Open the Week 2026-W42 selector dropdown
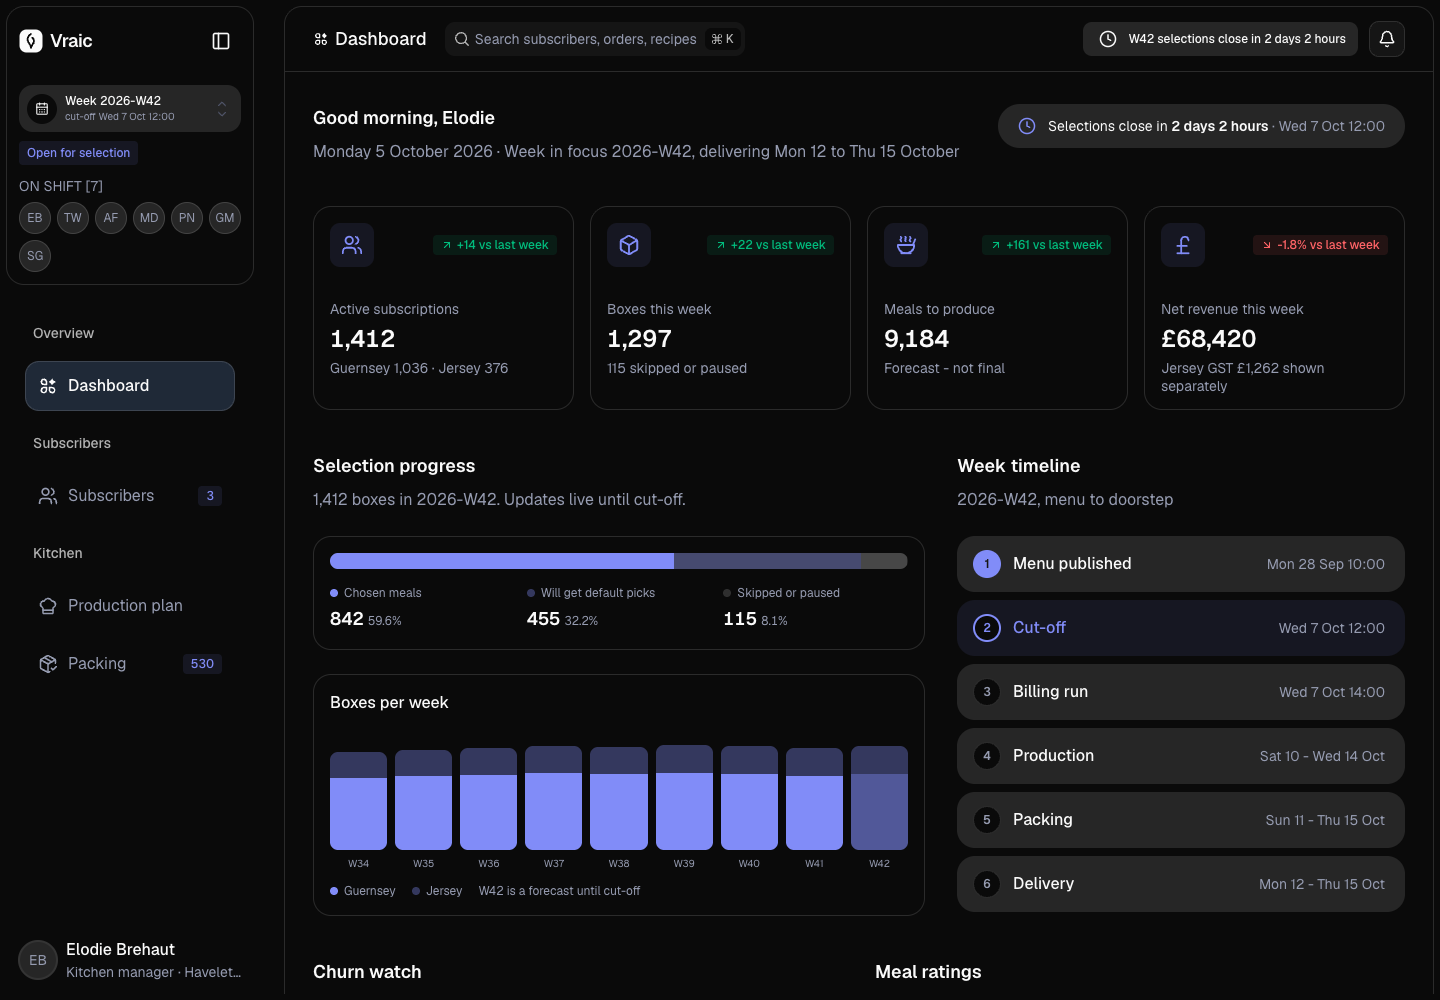 130,108
